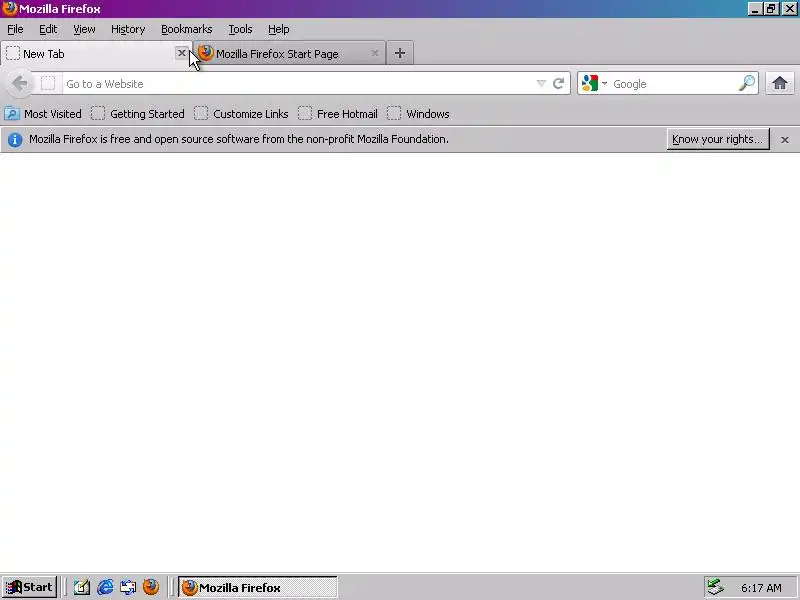Image resolution: width=800 pixels, height=600 pixels.
Task: Click the Firefox logo in the title bar
Action: click(x=9, y=9)
